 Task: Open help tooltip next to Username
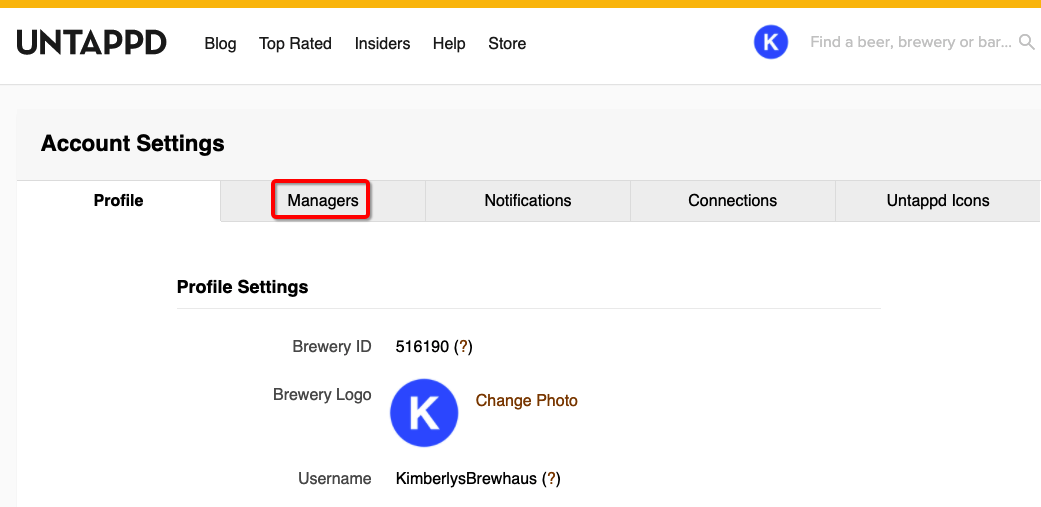[x=551, y=479]
